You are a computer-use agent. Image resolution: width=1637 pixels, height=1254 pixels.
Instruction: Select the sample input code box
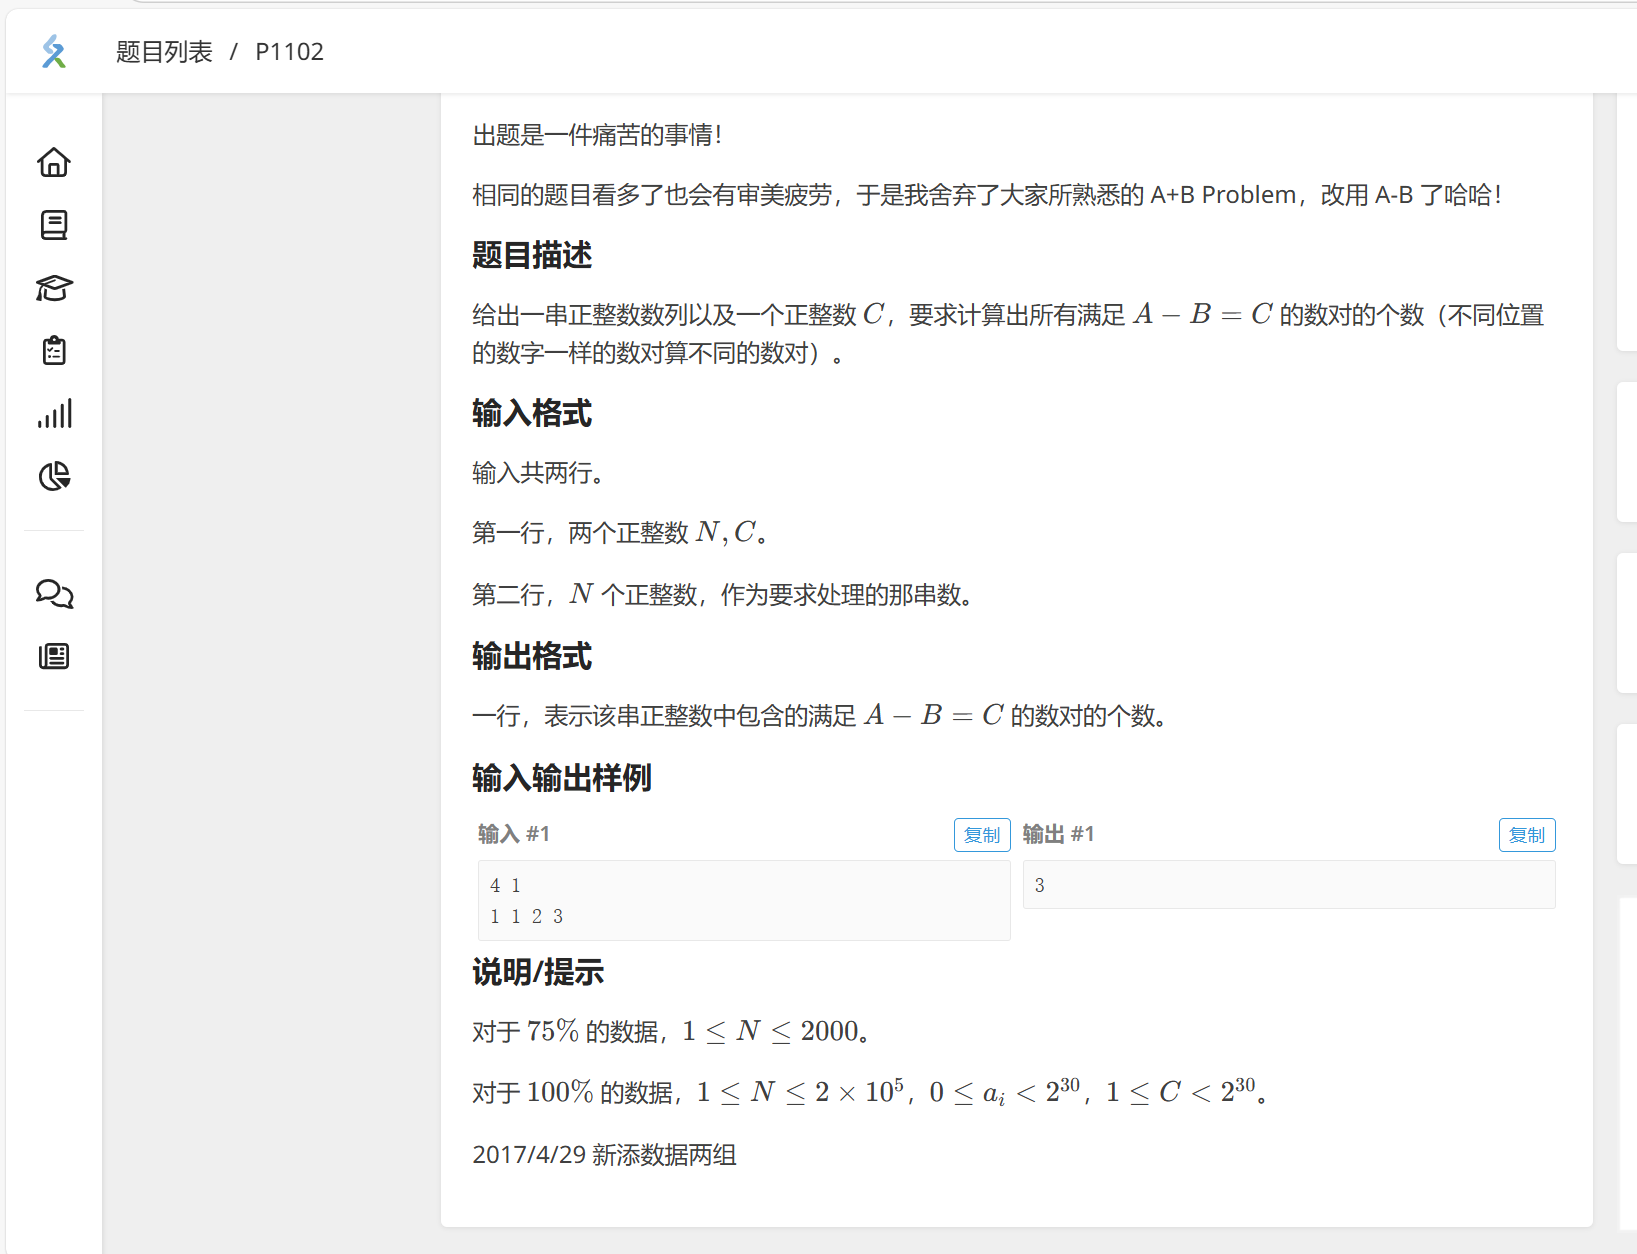(x=742, y=900)
